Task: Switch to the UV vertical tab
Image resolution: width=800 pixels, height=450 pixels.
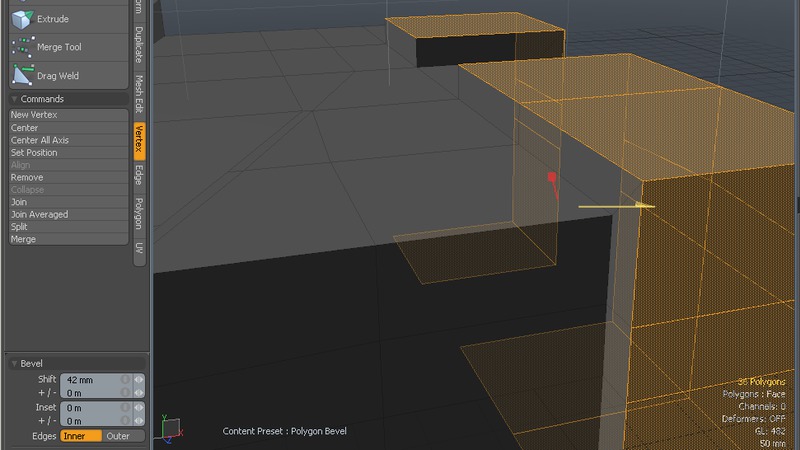Action: point(139,249)
